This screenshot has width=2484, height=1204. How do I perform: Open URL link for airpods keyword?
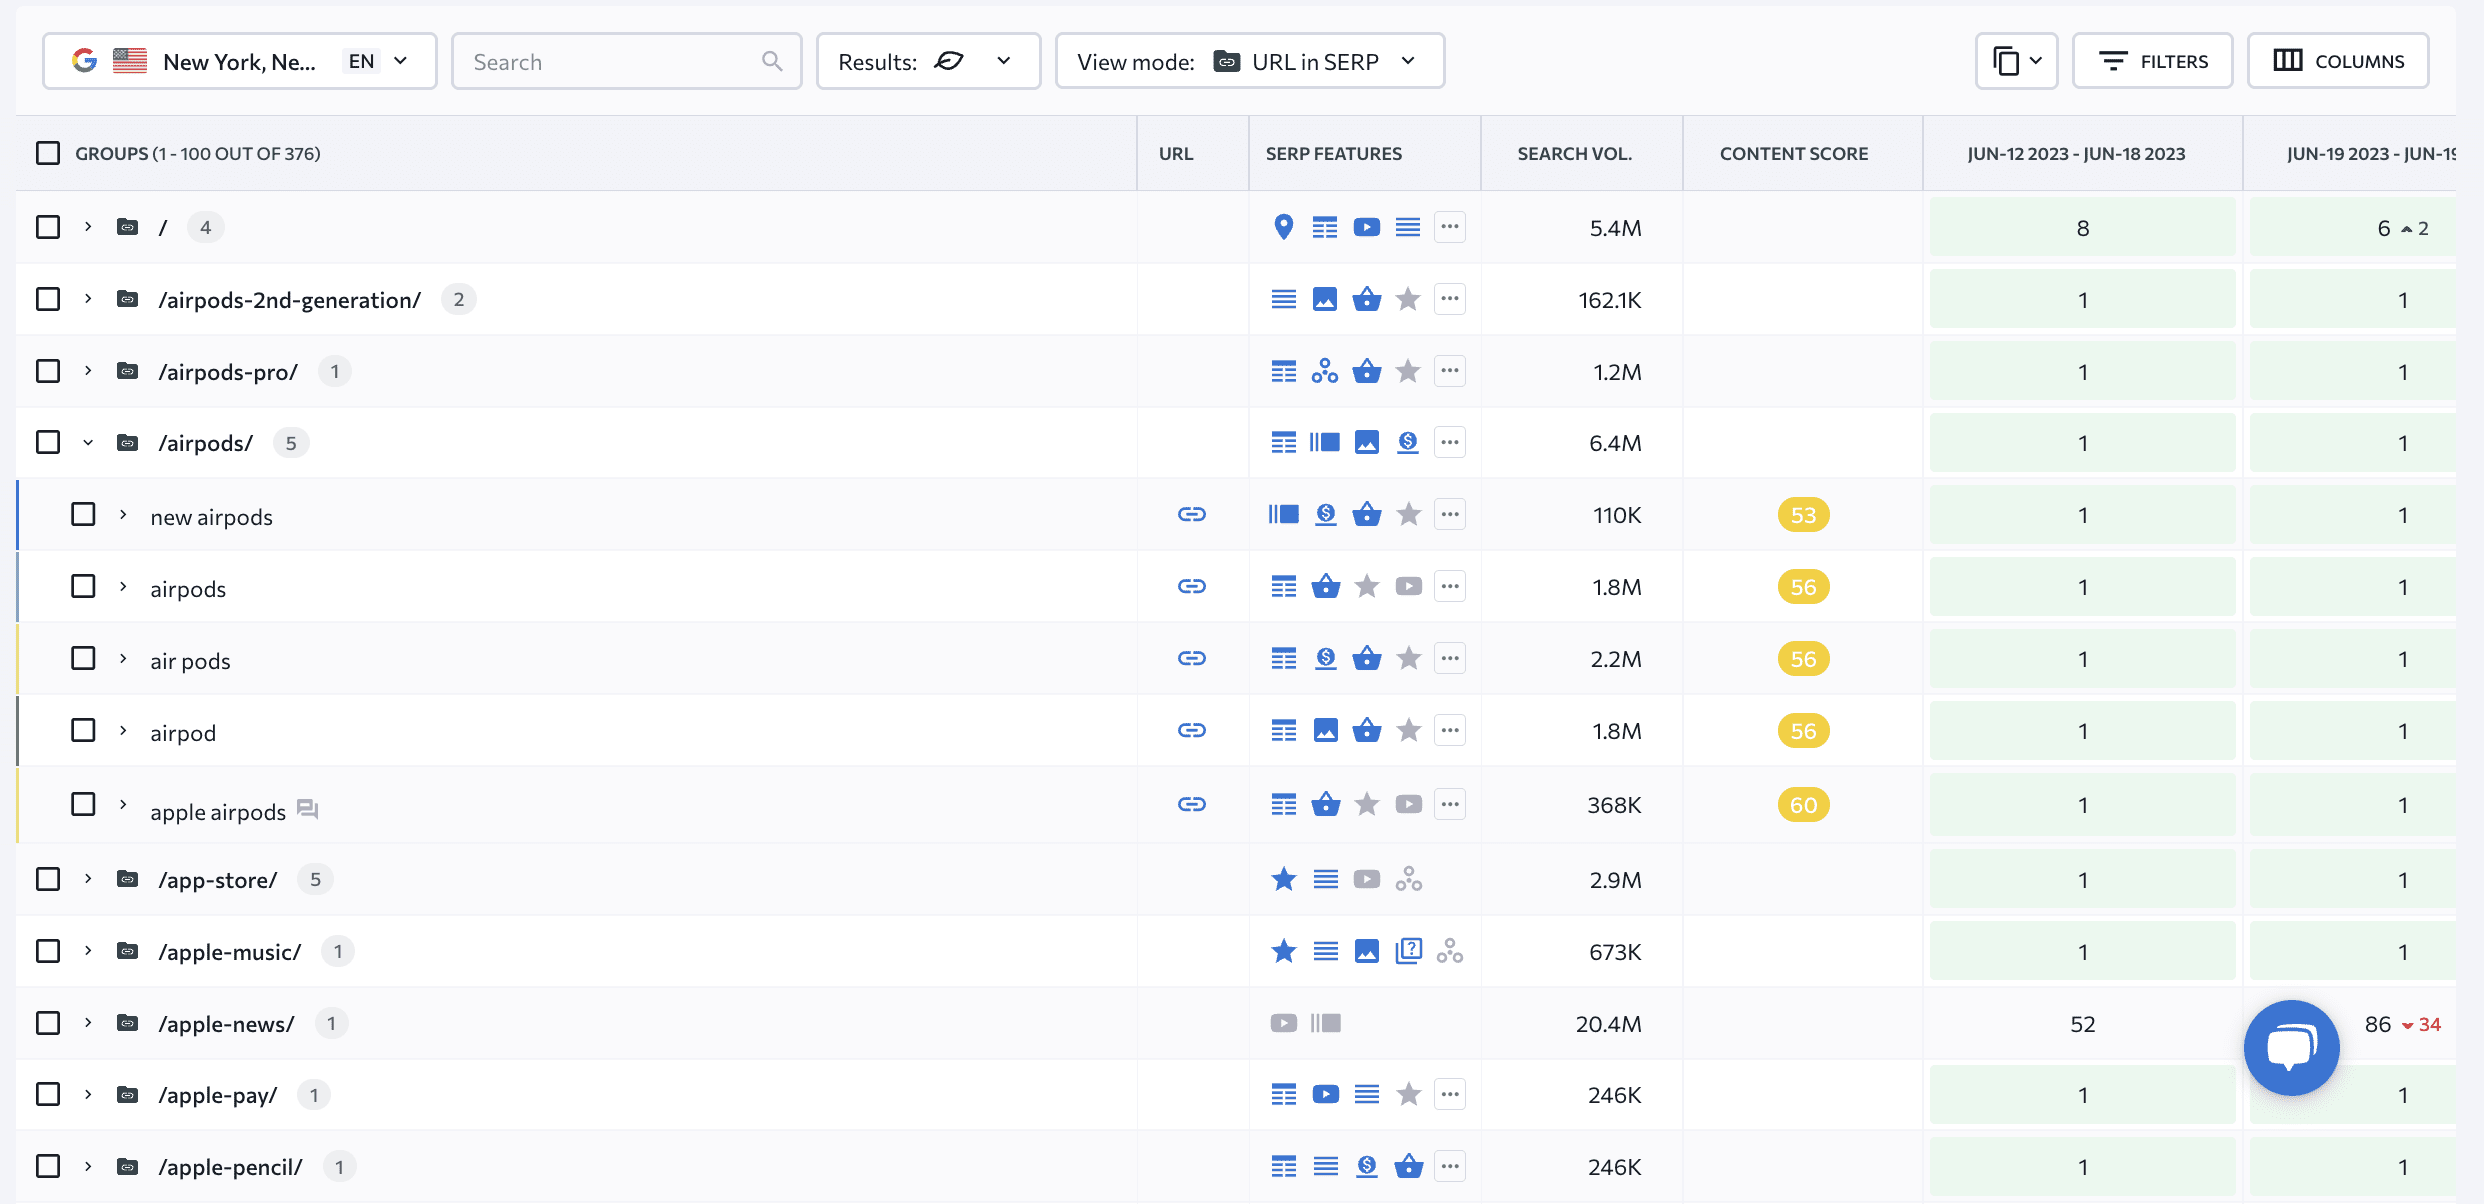click(x=1191, y=586)
